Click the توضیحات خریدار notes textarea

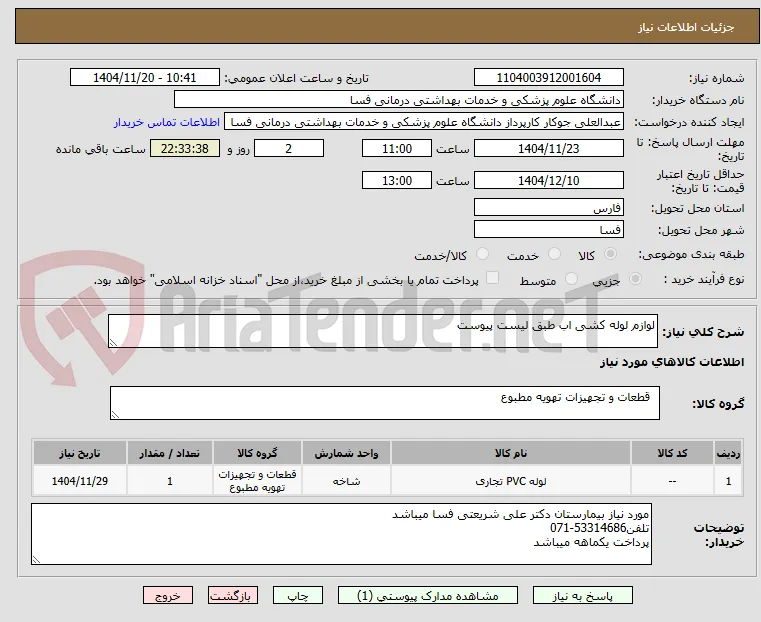click(x=341, y=534)
